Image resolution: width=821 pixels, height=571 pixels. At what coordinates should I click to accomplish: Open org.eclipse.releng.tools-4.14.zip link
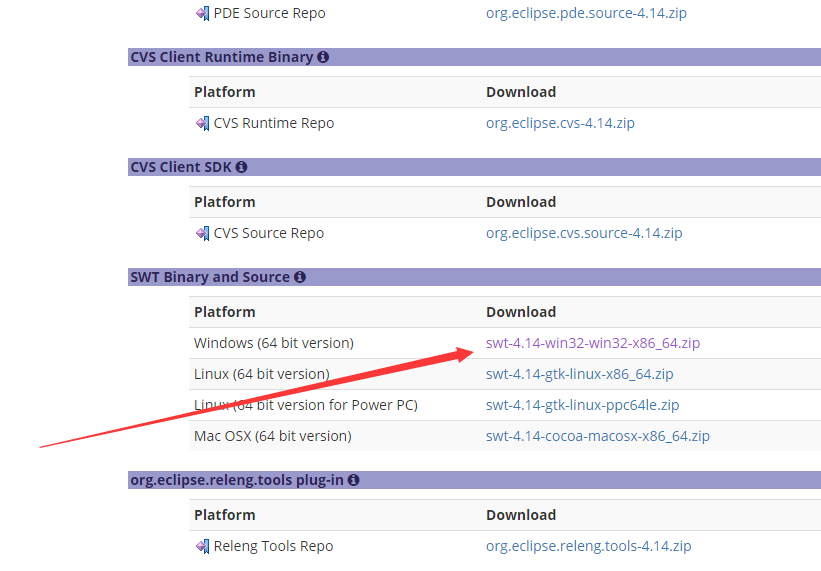coord(588,546)
